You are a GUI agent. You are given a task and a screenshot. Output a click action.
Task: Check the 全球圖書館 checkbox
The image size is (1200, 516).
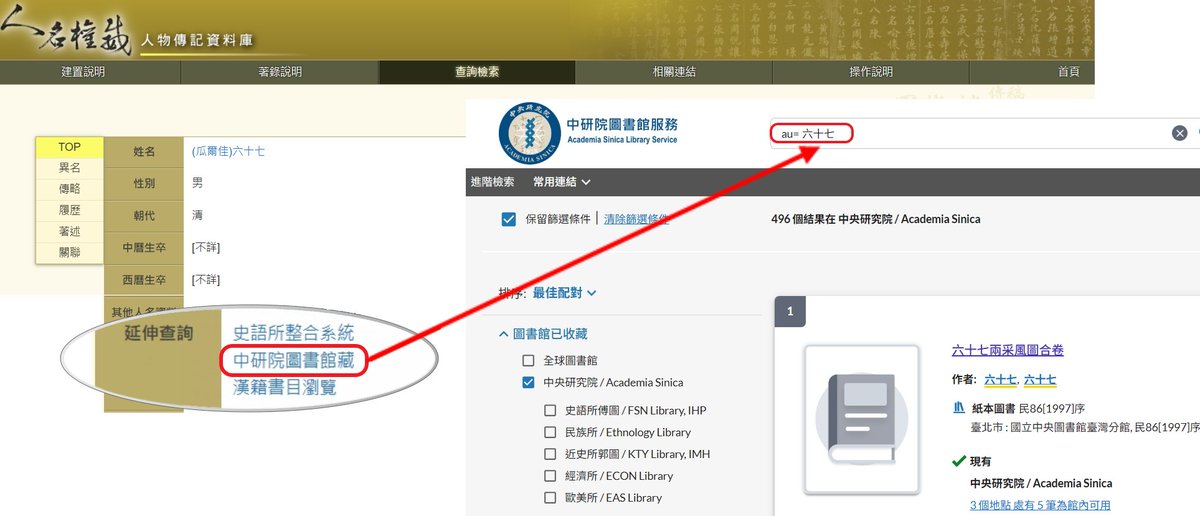[528, 360]
